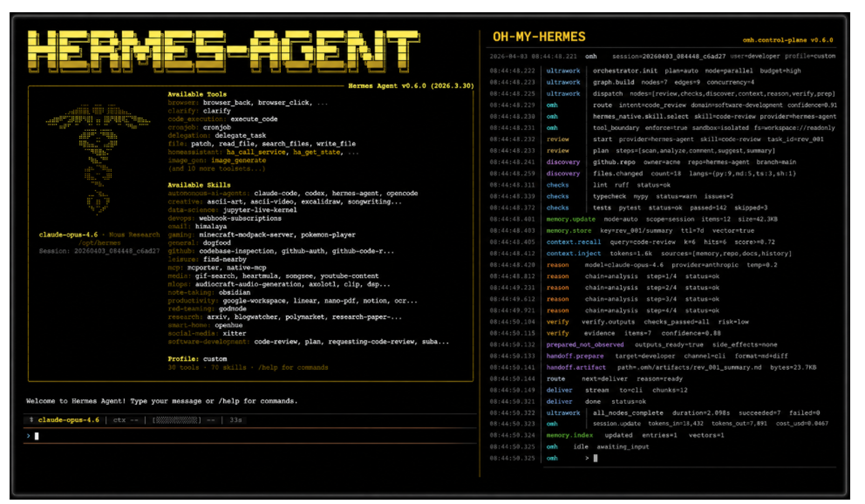Click the 'context.recall query=code-review' row
The image size is (865, 504).
pos(632,243)
